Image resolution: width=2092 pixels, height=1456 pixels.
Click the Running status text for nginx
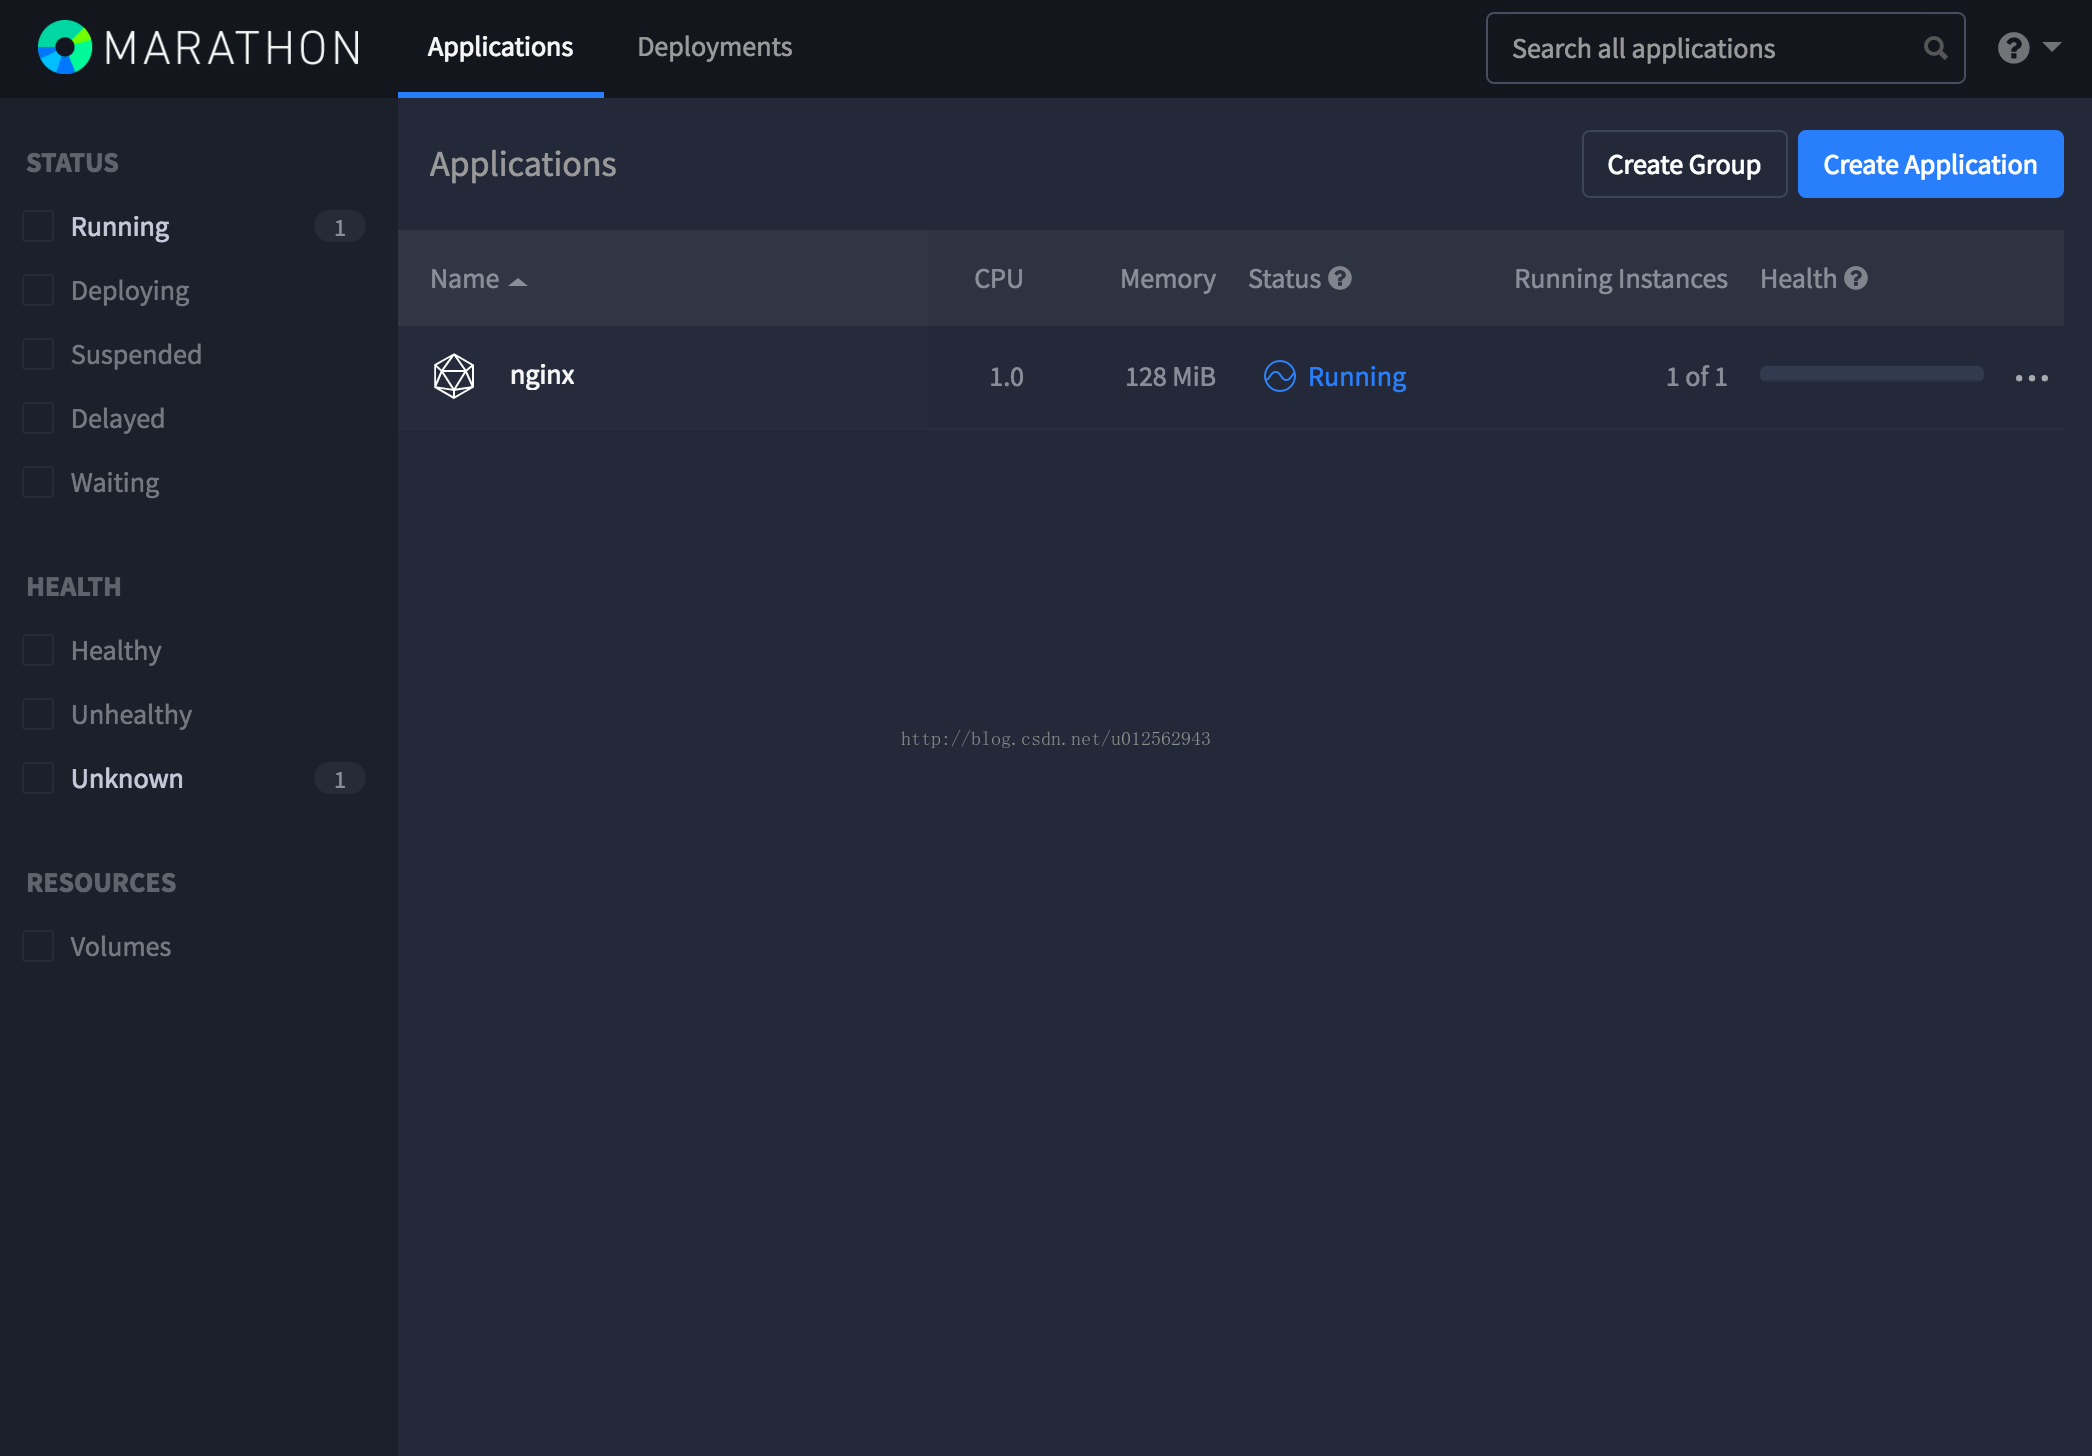(x=1357, y=376)
